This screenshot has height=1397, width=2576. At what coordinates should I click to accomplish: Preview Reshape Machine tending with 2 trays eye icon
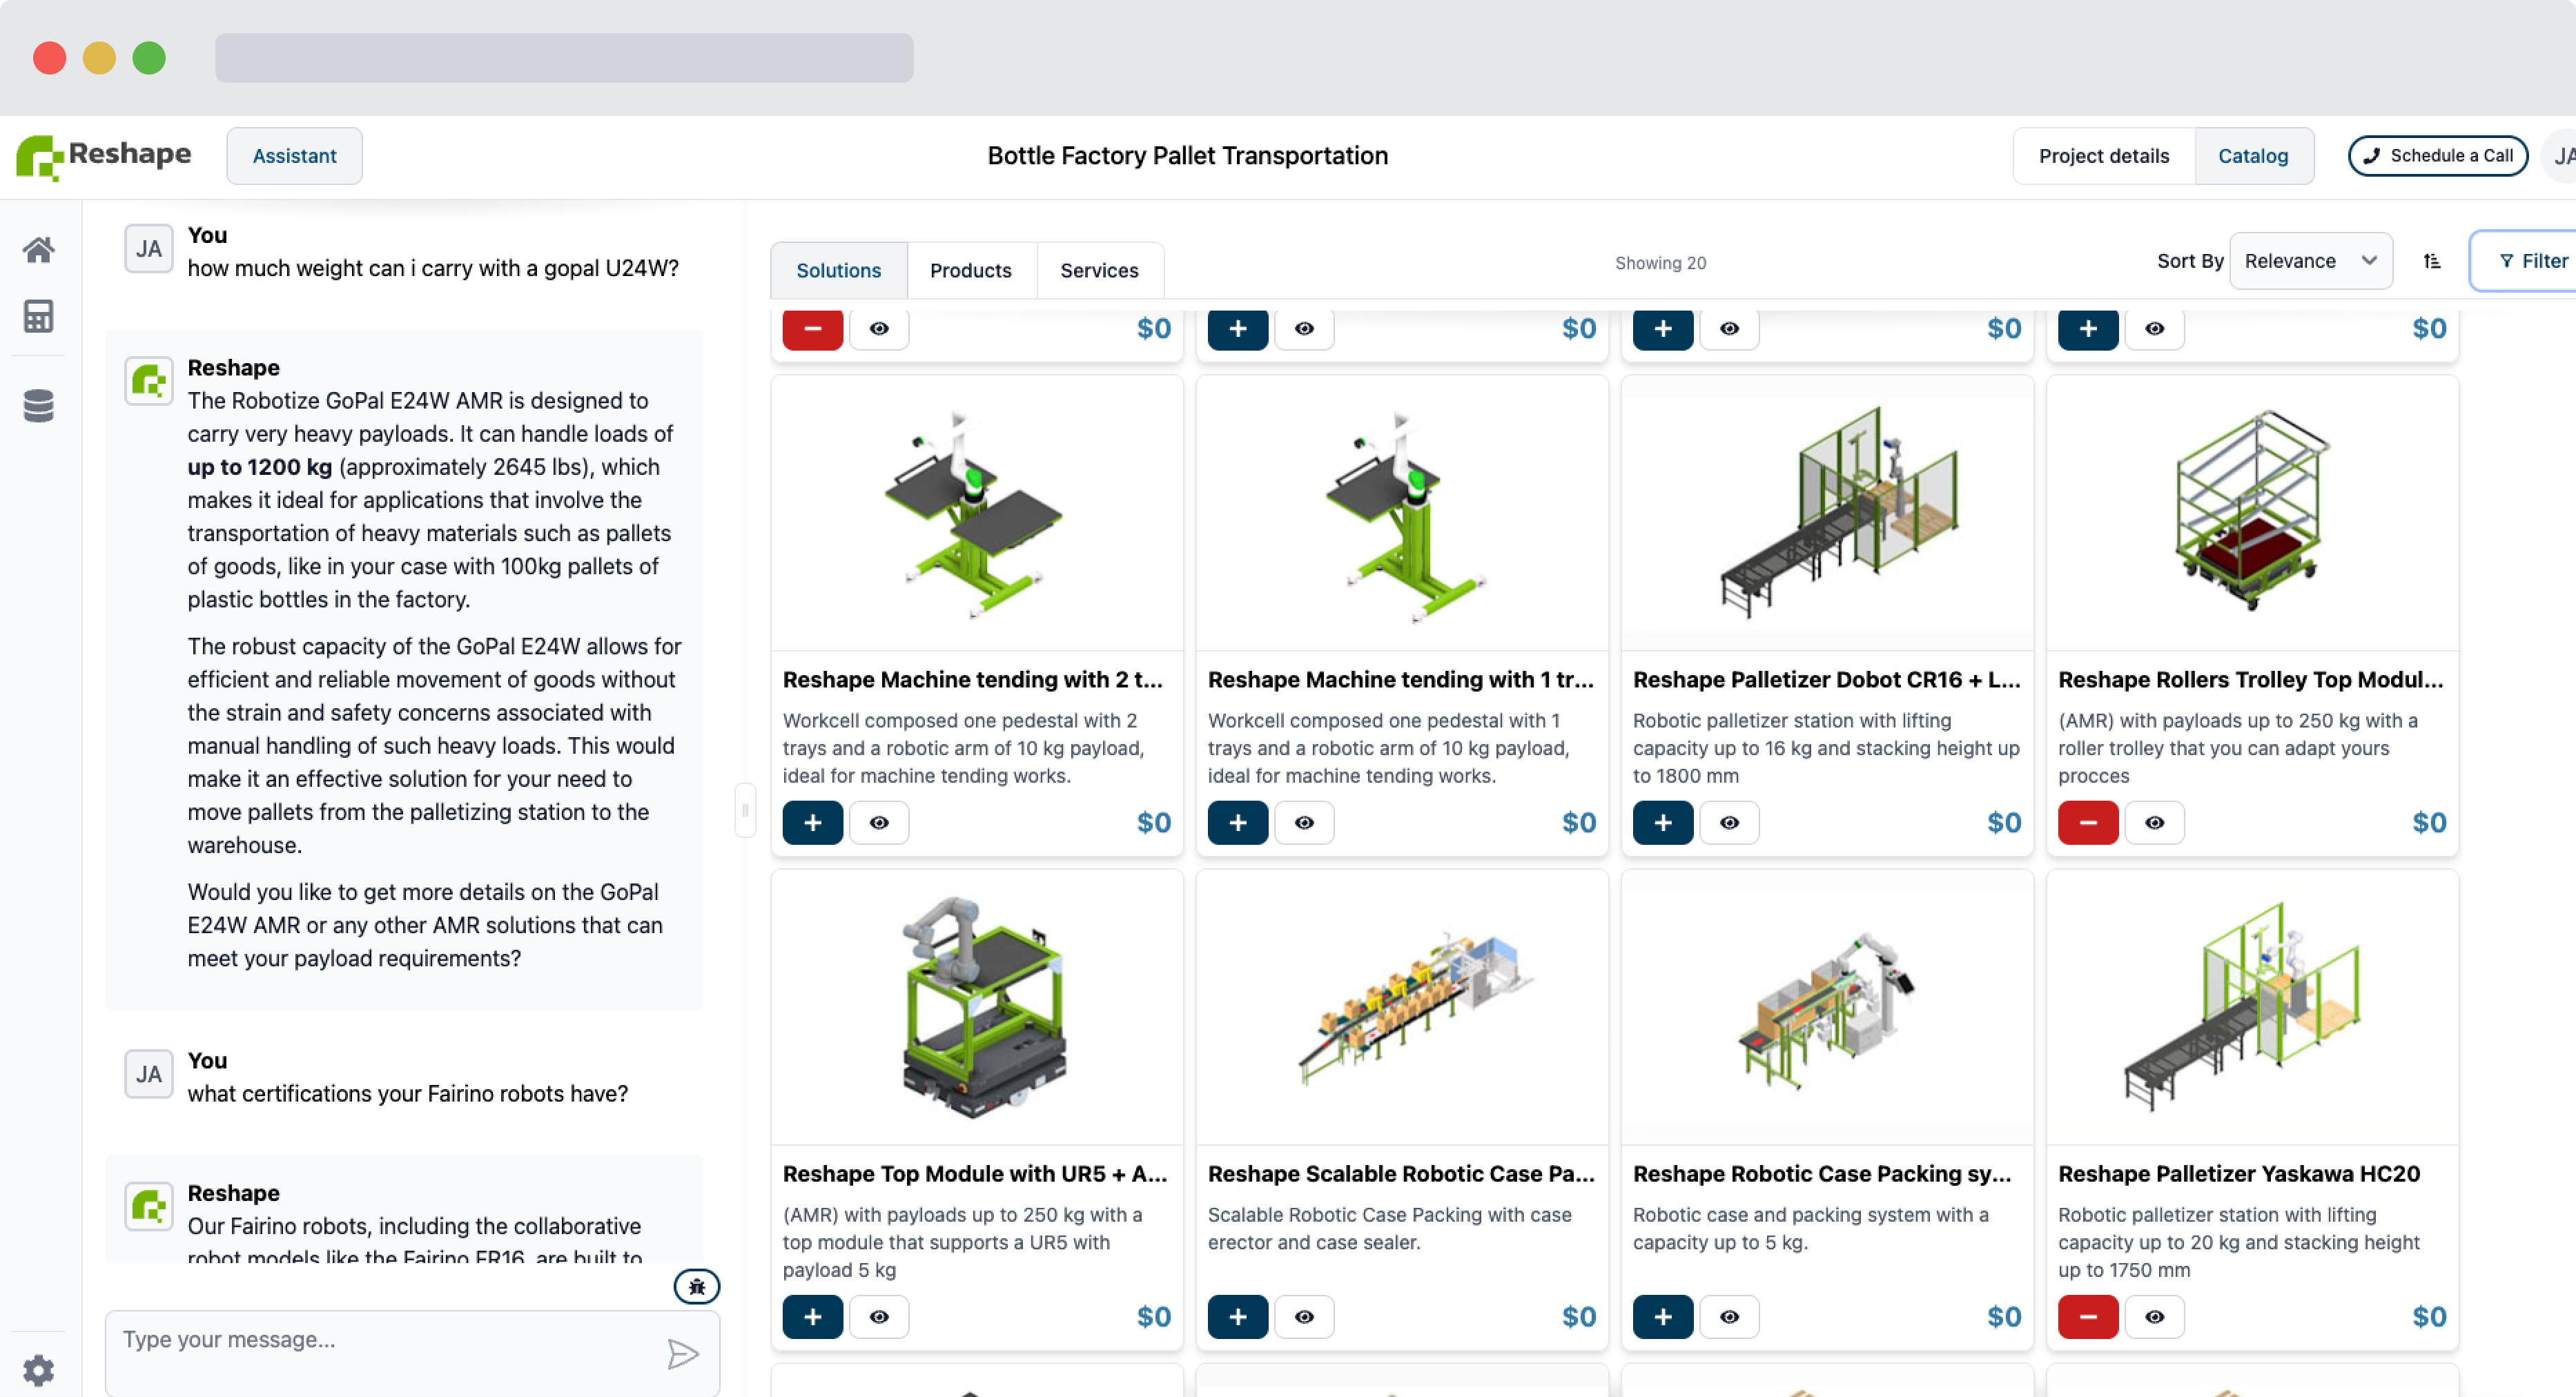click(879, 822)
